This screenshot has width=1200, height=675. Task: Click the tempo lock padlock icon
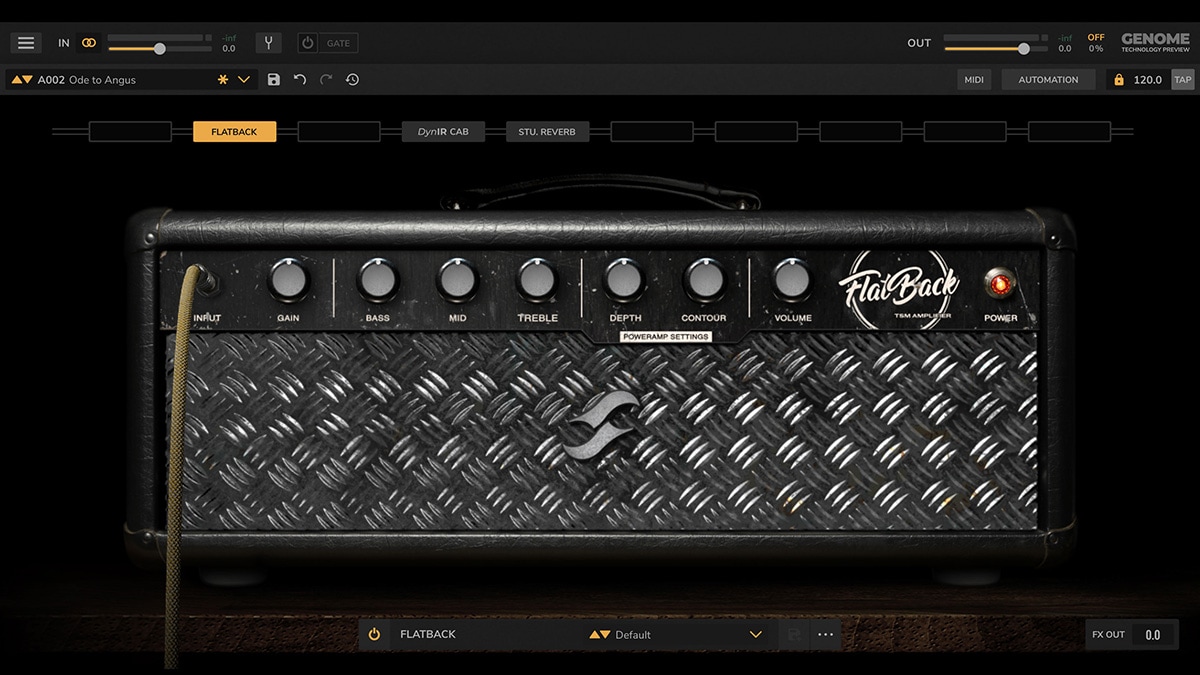click(1118, 80)
